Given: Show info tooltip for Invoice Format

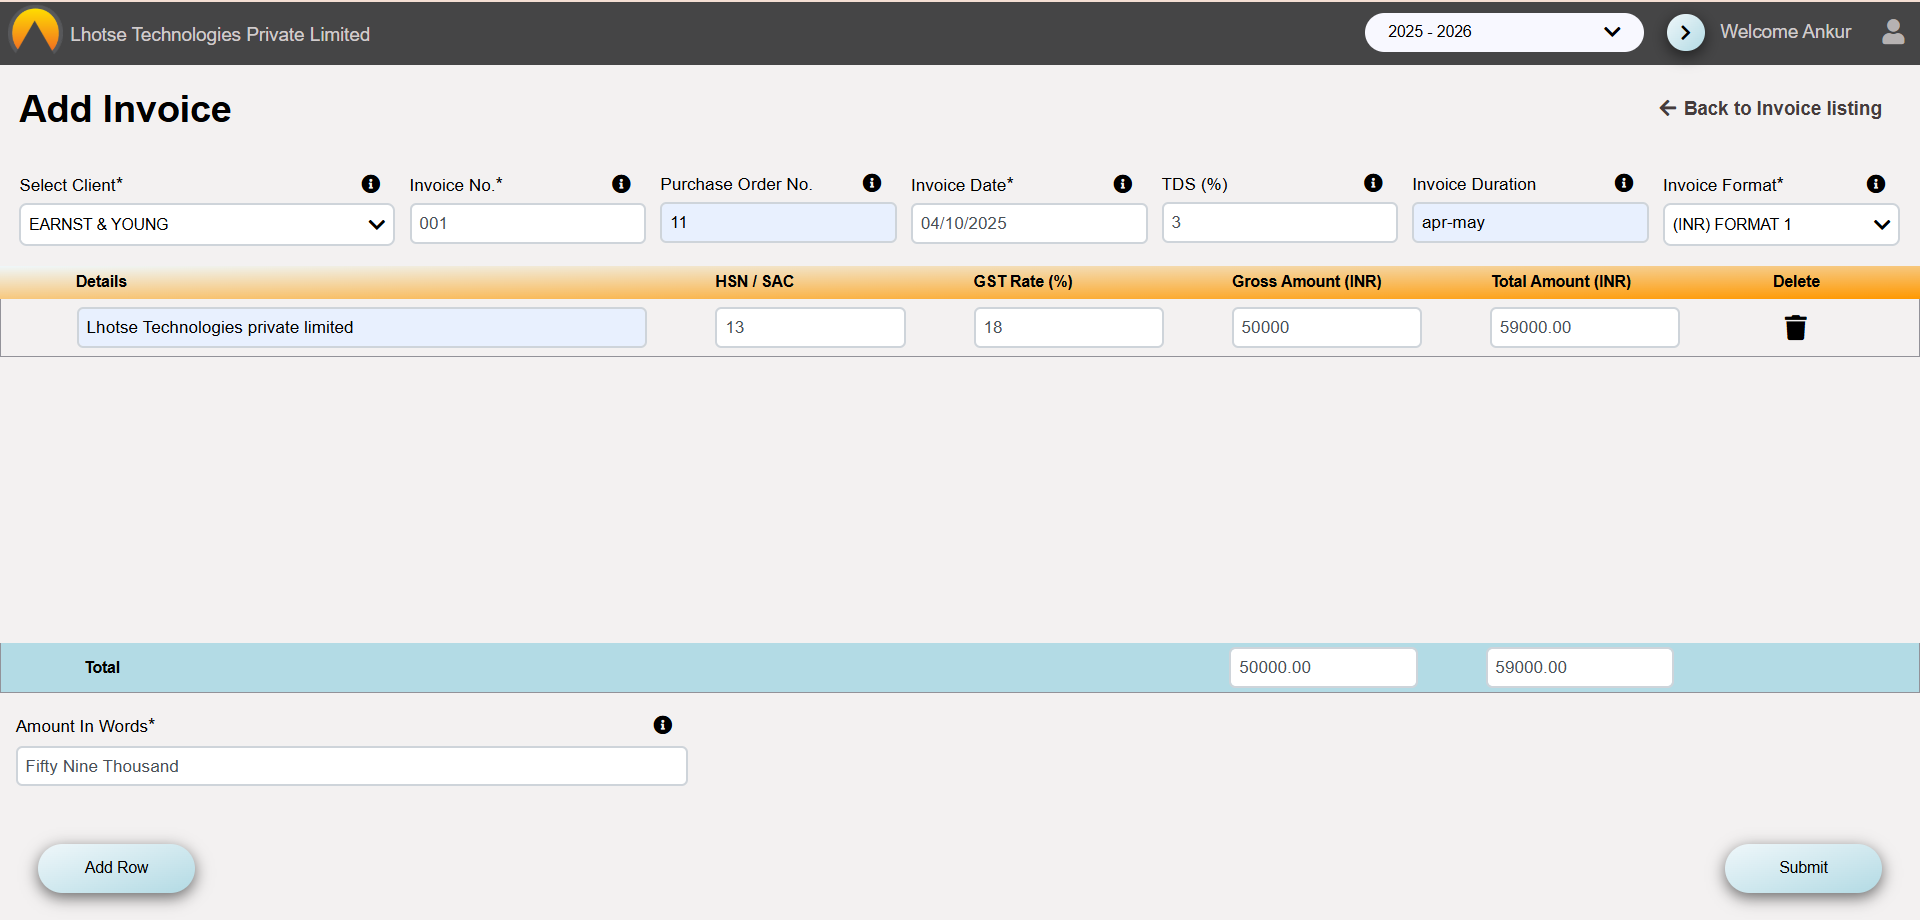Looking at the screenshot, I should (x=1876, y=184).
